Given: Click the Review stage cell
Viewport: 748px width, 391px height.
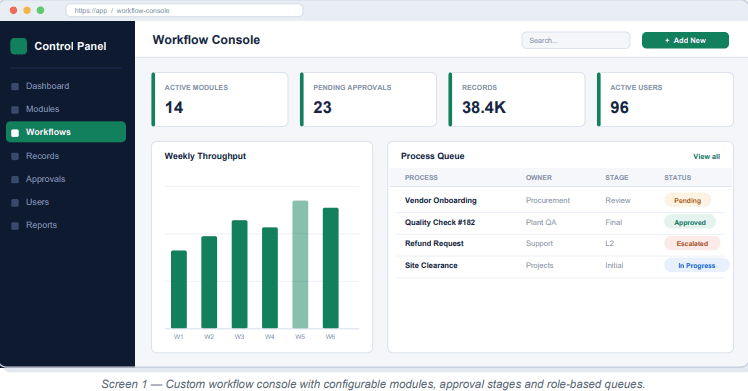Looking at the screenshot, I should point(618,200).
